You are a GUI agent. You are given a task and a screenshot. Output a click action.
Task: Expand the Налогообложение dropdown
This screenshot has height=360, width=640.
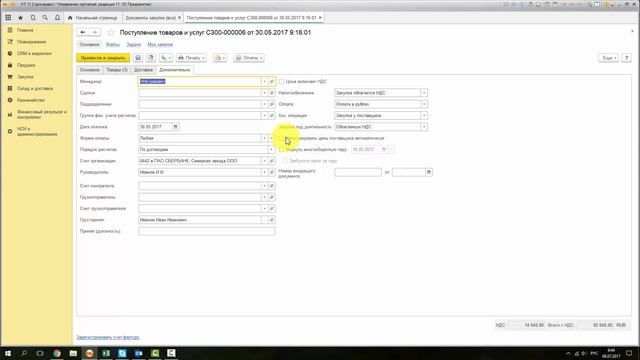click(x=424, y=93)
